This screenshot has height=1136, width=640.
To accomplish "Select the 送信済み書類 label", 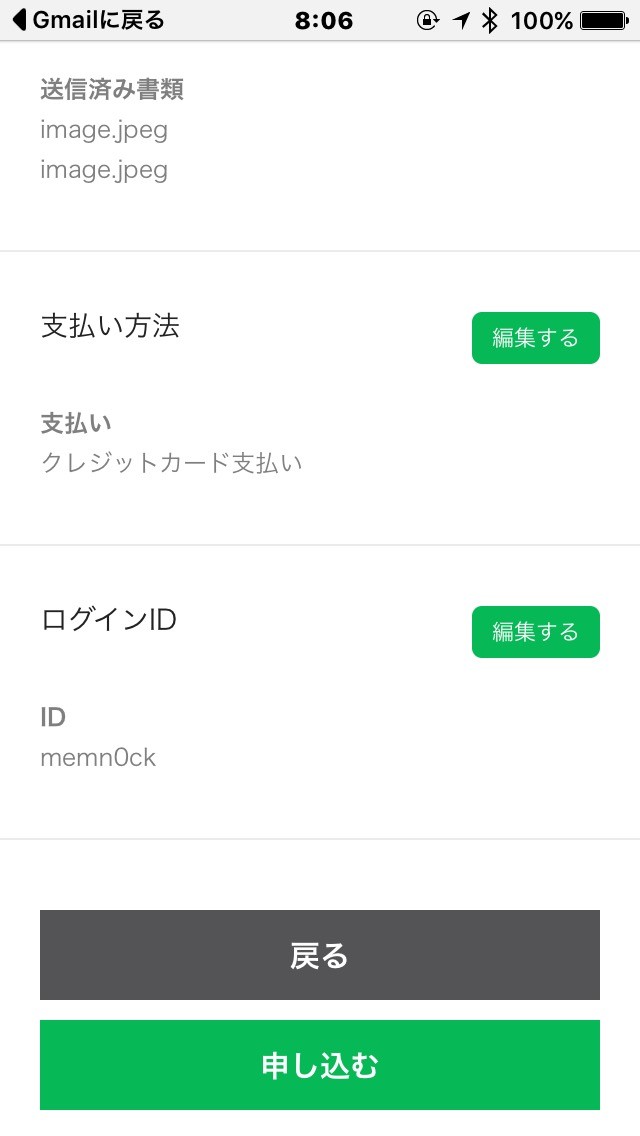I will pyautogui.click(x=112, y=90).
